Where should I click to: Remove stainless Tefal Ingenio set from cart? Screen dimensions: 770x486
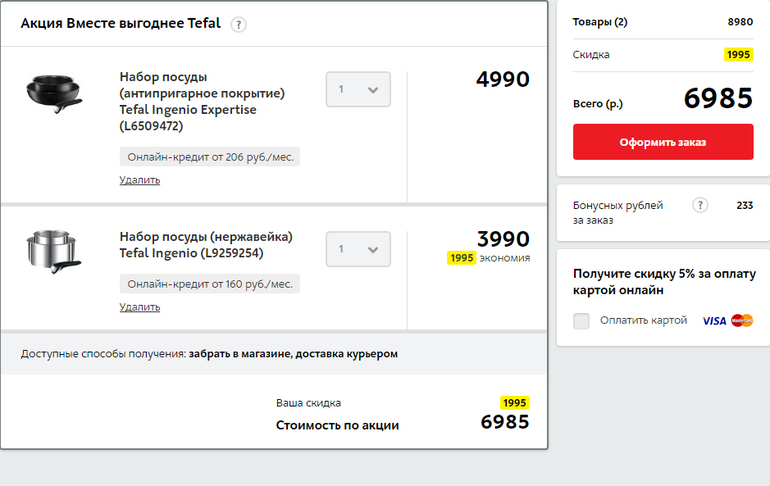click(x=139, y=307)
